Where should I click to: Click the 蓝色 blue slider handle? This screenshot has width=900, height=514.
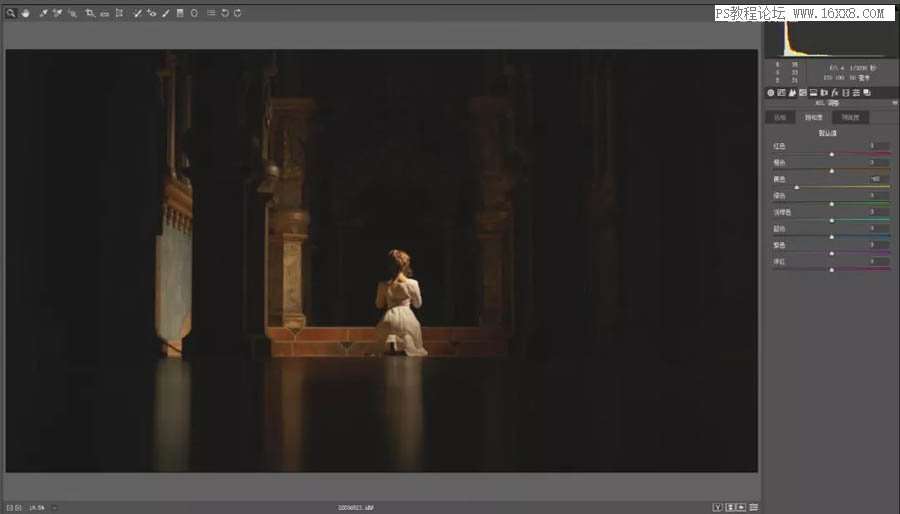coord(832,237)
